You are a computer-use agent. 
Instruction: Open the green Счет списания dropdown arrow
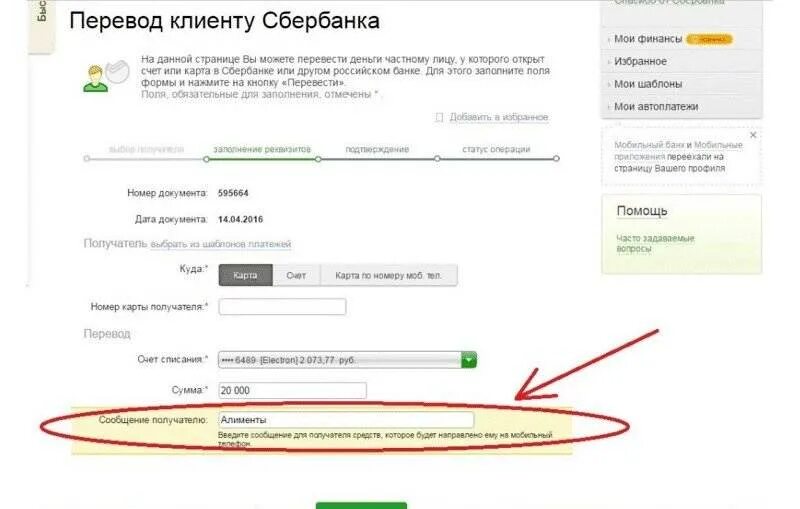coord(469,360)
